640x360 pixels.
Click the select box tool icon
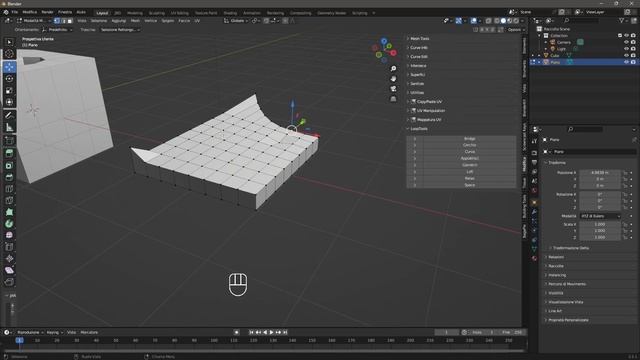(9, 42)
